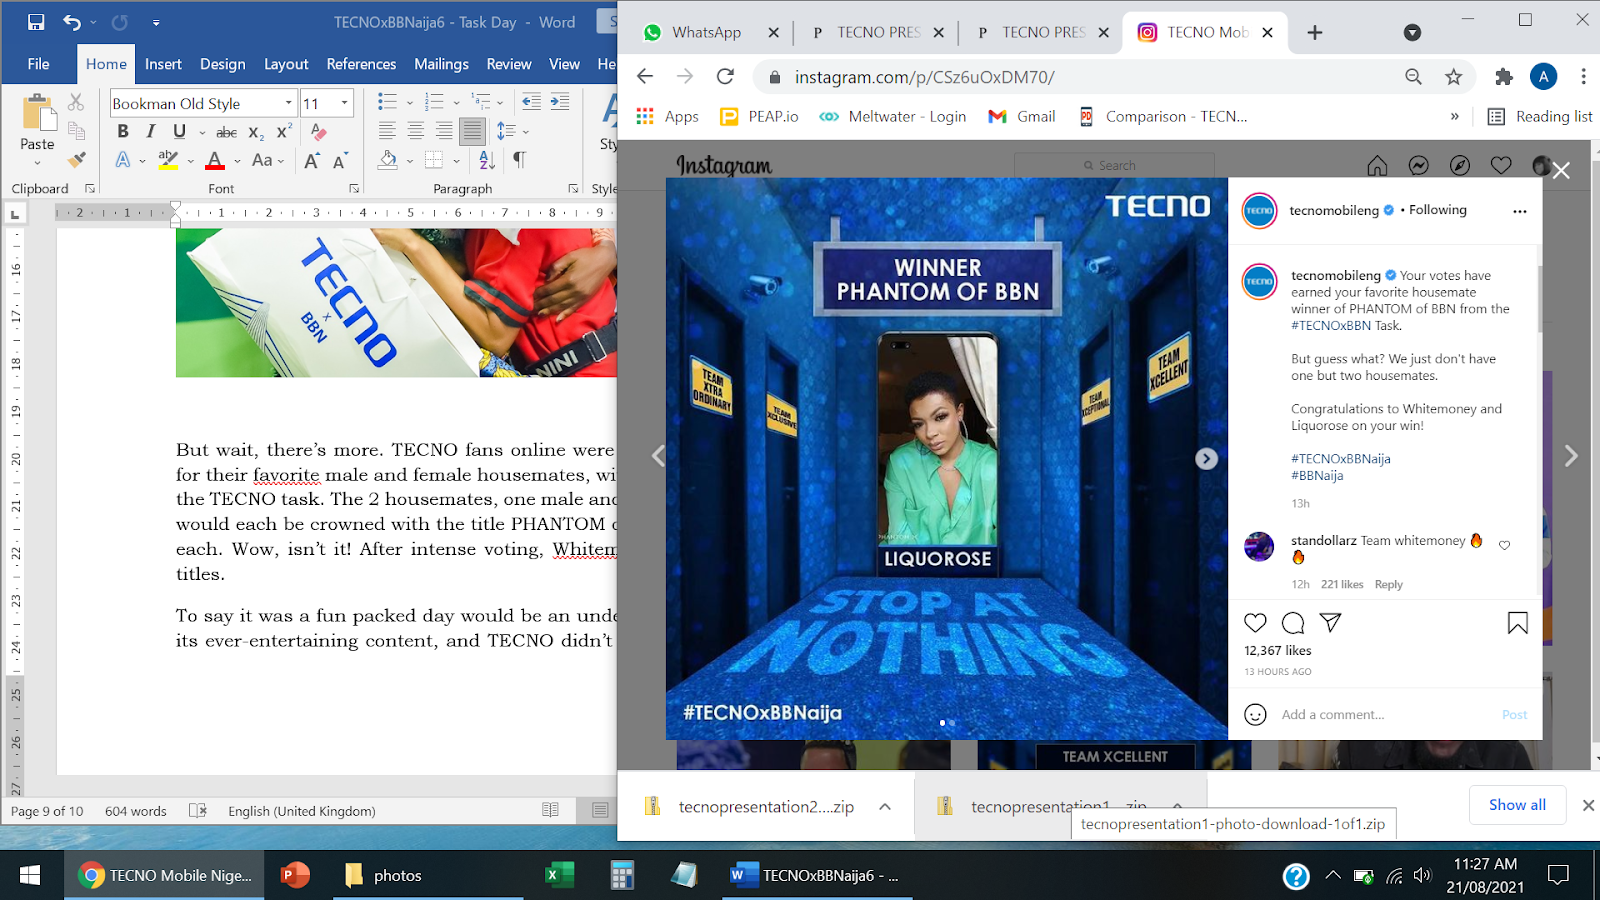The image size is (1600, 900).
Task: Open the Gmail bookmark
Action: (1021, 117)
